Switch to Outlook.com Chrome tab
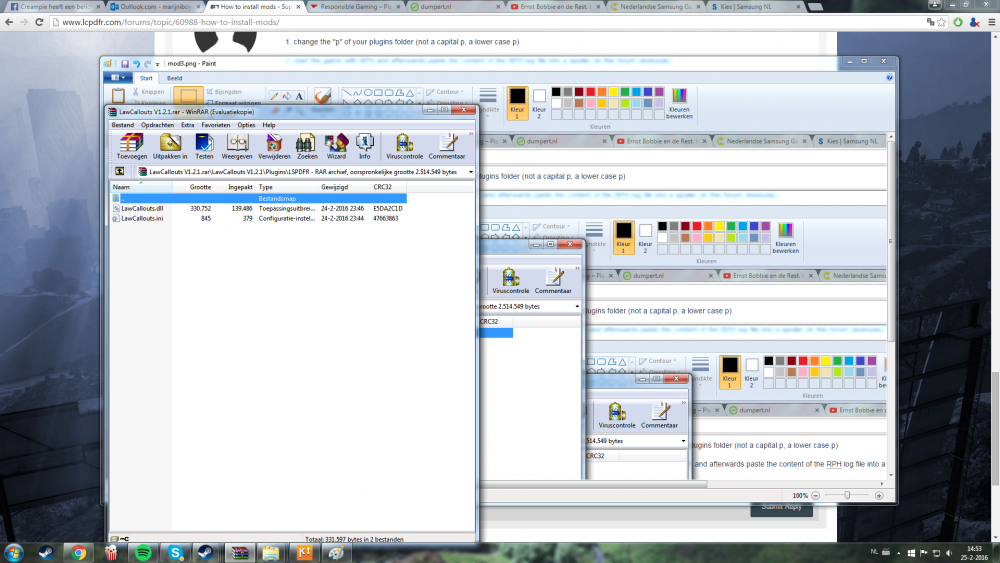Screen dimensions: 1000x563 point(153,6)
